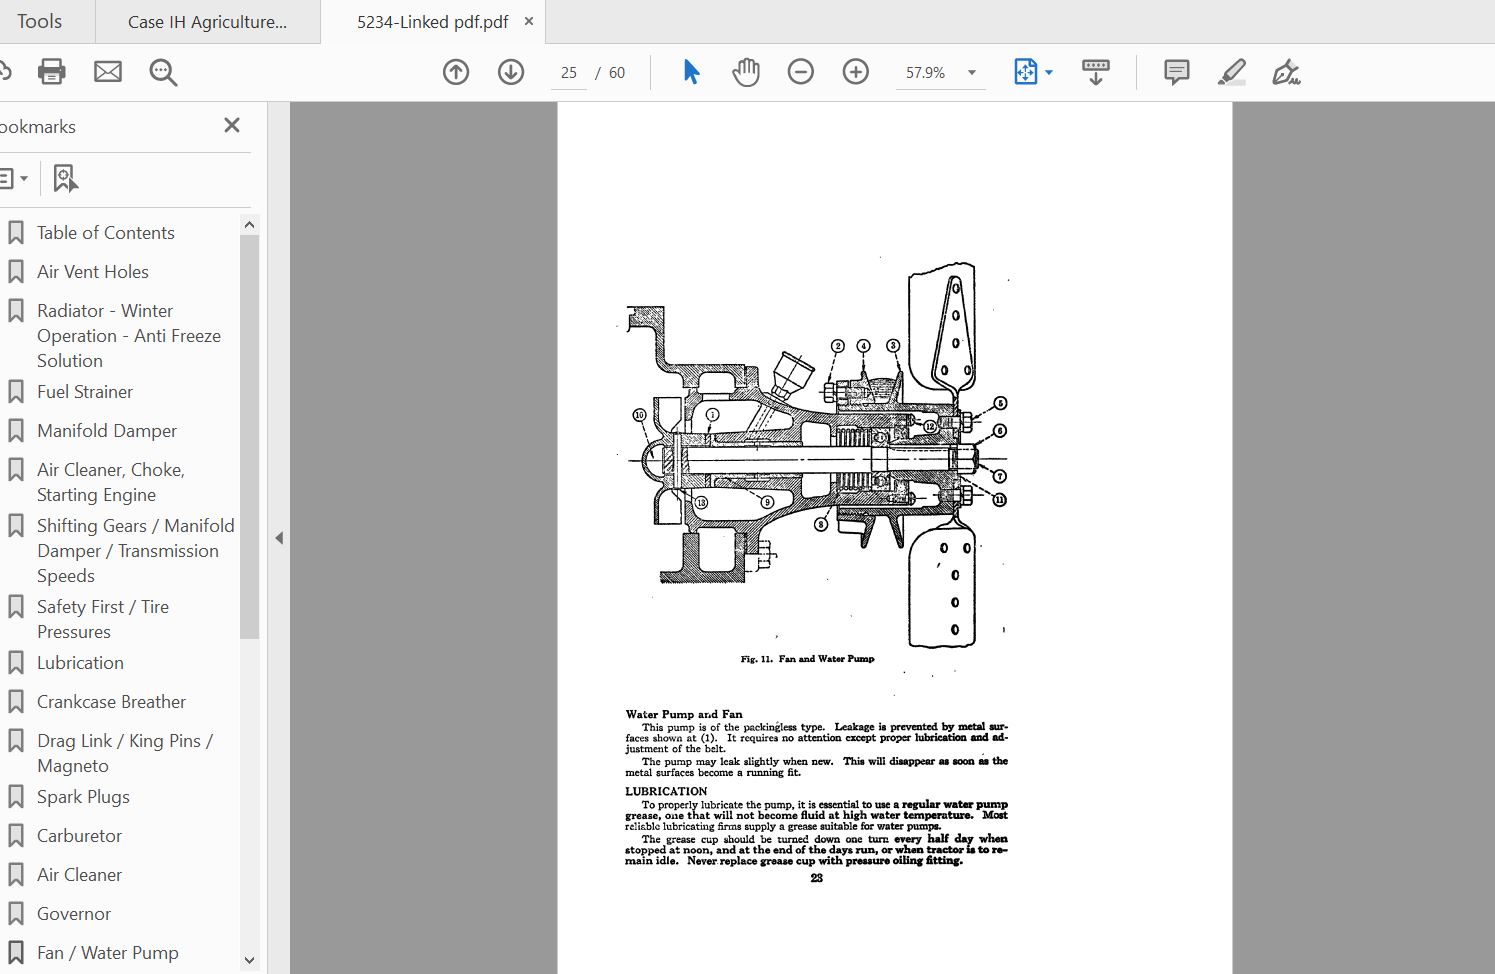1495x974 pixels.
Task: Click the "Water Pump and Fan" heading
Action: point(684,714)
